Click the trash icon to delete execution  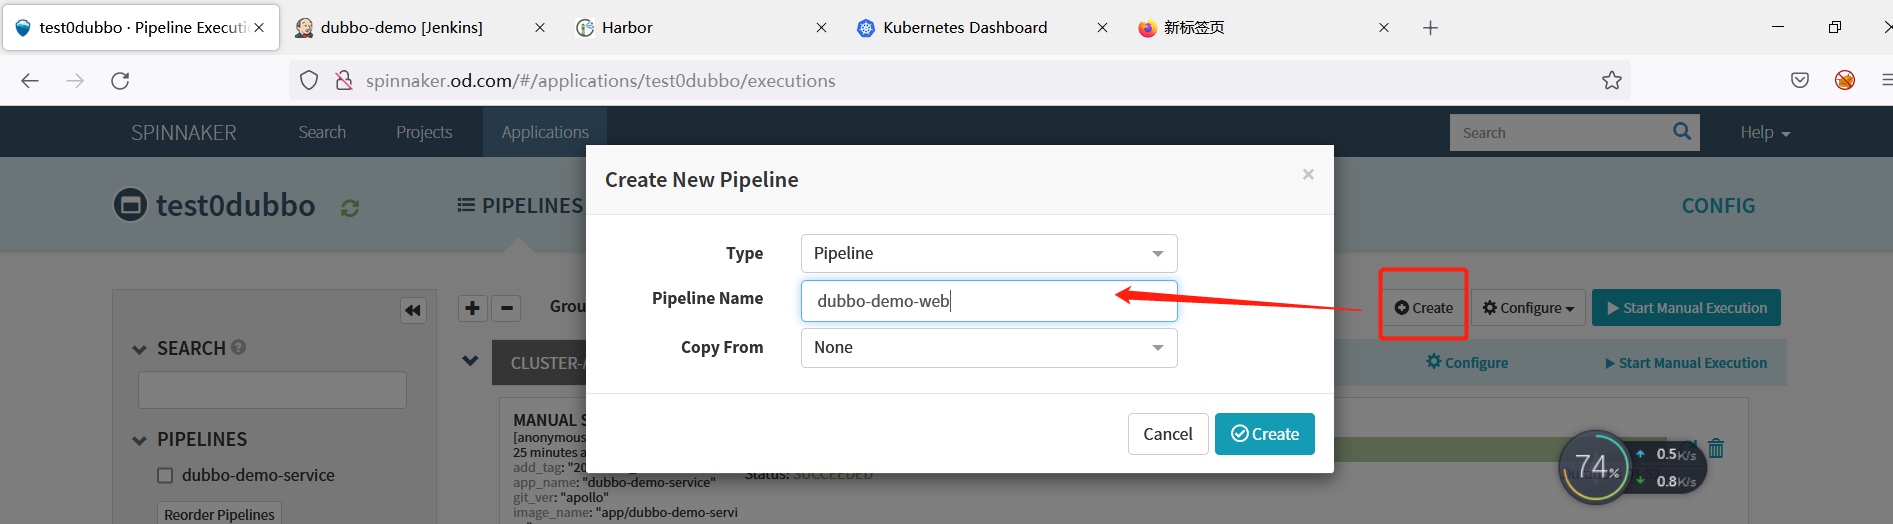(x=1716, y=449)
